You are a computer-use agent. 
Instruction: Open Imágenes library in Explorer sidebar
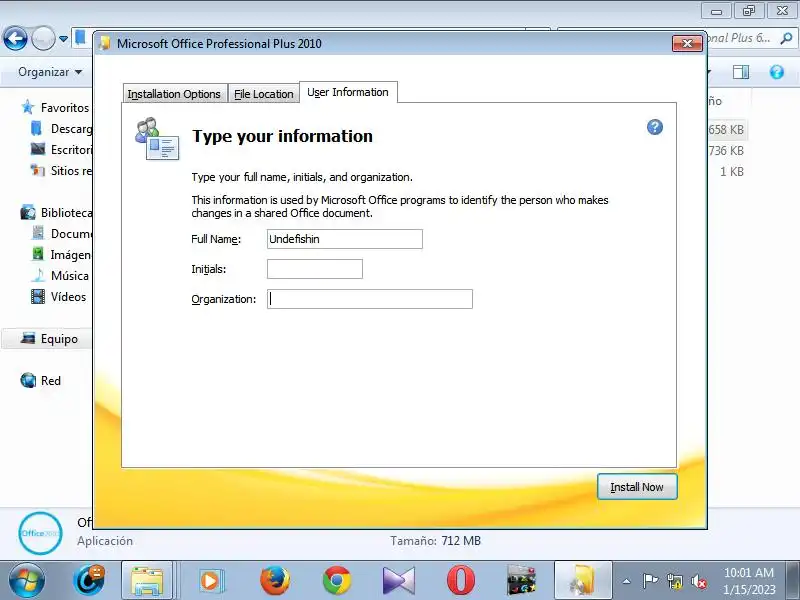[x=62, y=254]
